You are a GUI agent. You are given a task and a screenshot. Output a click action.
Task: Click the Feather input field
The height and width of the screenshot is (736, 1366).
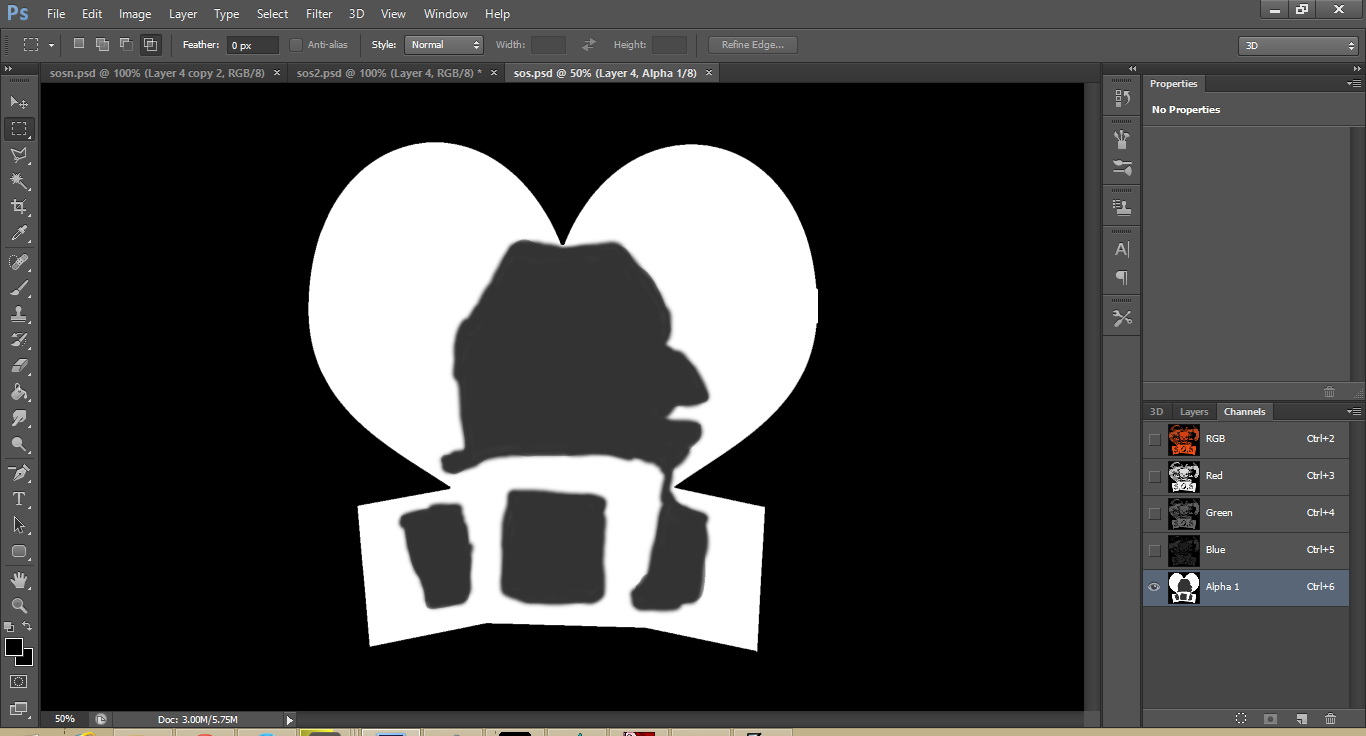(253, 45)
